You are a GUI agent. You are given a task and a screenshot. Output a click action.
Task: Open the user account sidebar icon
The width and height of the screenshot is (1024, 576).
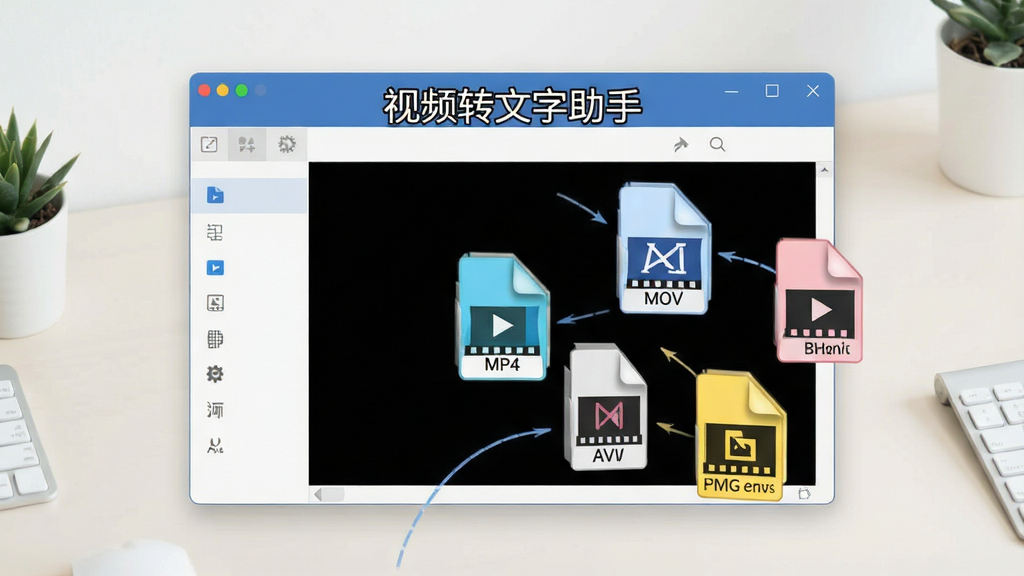[215, 445]
